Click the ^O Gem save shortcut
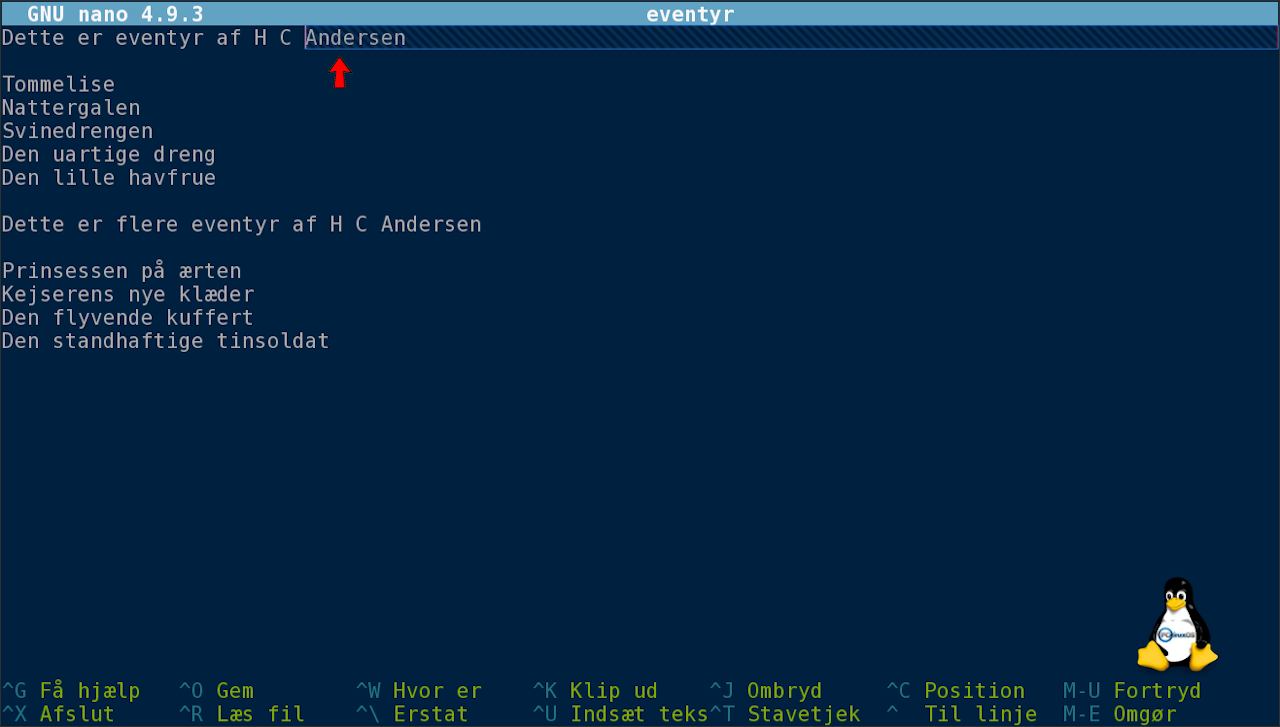This screenshot has width=1280, height=727. 216,691
